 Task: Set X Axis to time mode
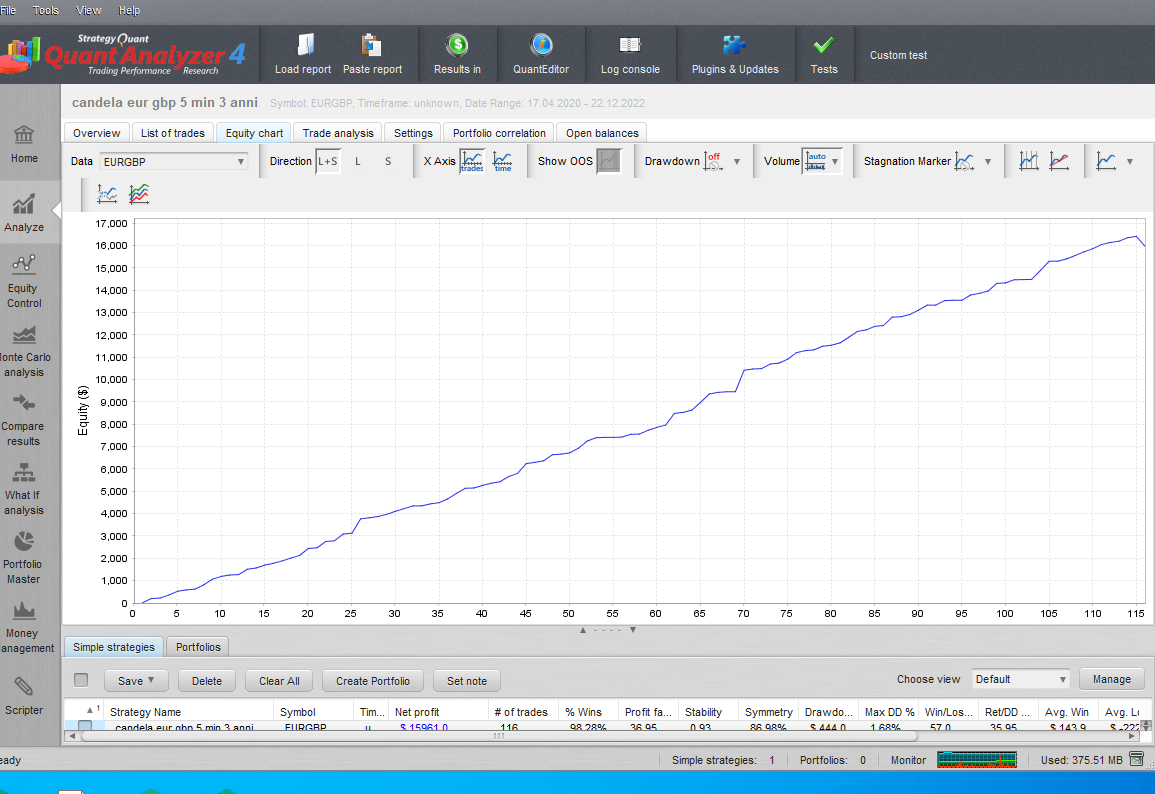coord(503,161)
